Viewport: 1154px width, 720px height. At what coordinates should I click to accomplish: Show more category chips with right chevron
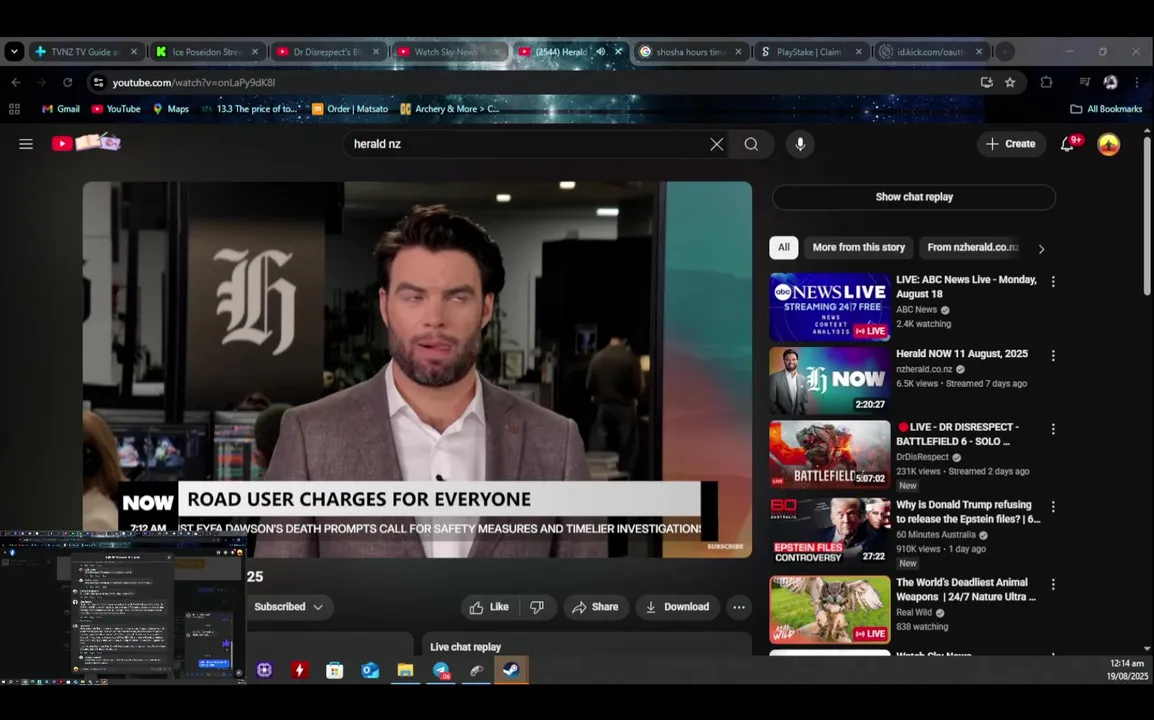click(1041, 249)
